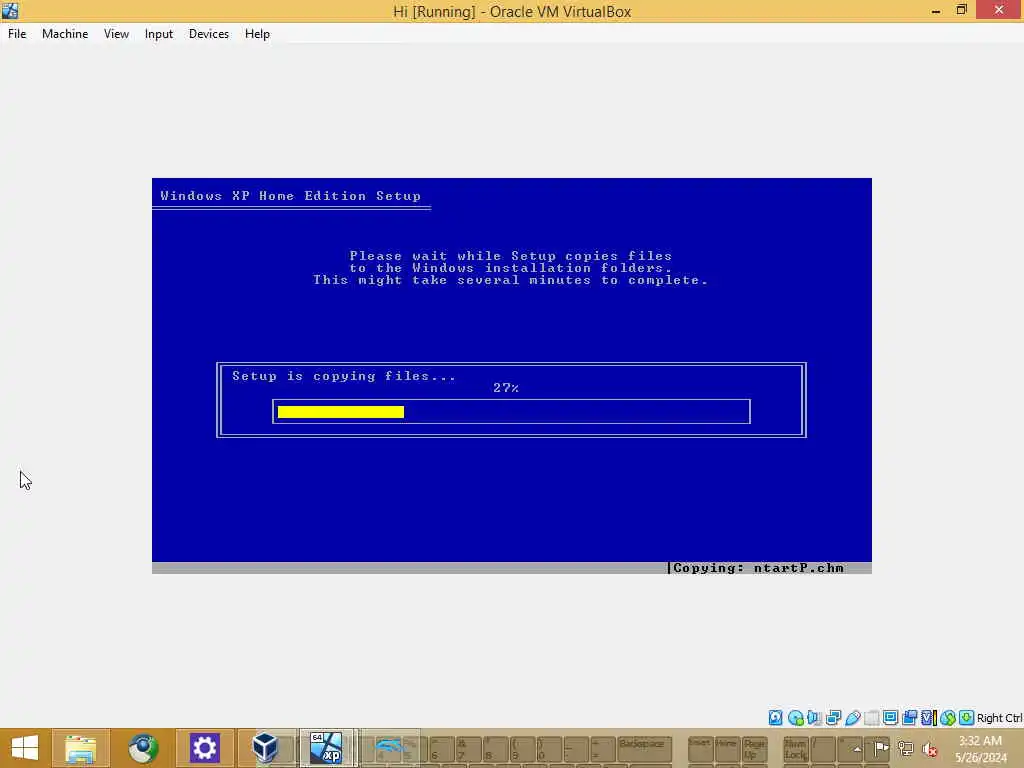
Task: Toggle the mouse integration indicator
Action: coord(948,718)
